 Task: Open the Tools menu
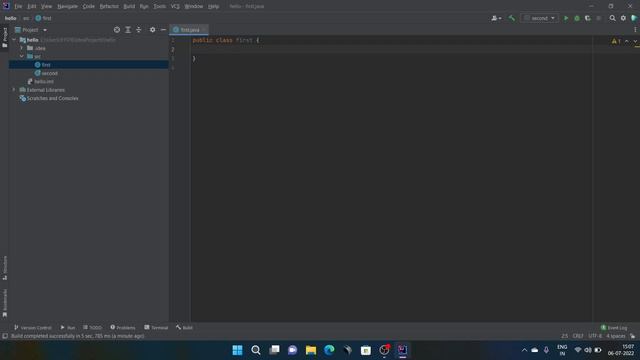pyautogui.click(x=160, y=7)
